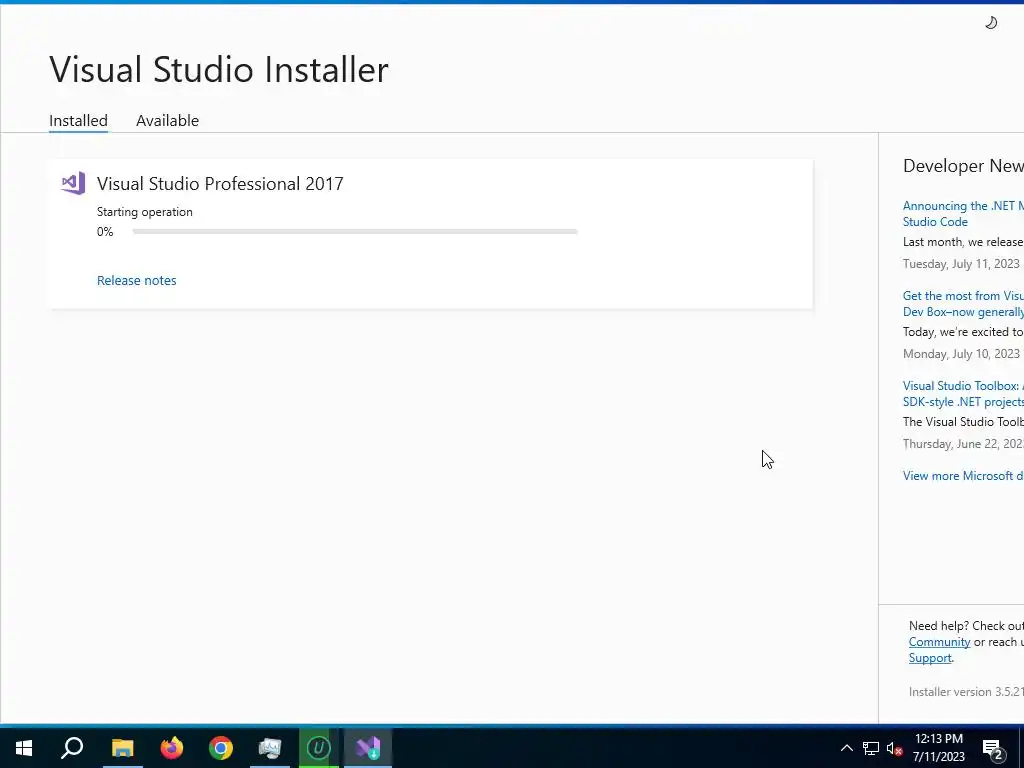Open the Community help link
Image resolution: width=1024 pixels, height=768 pixels.
[x=939, y=642]
